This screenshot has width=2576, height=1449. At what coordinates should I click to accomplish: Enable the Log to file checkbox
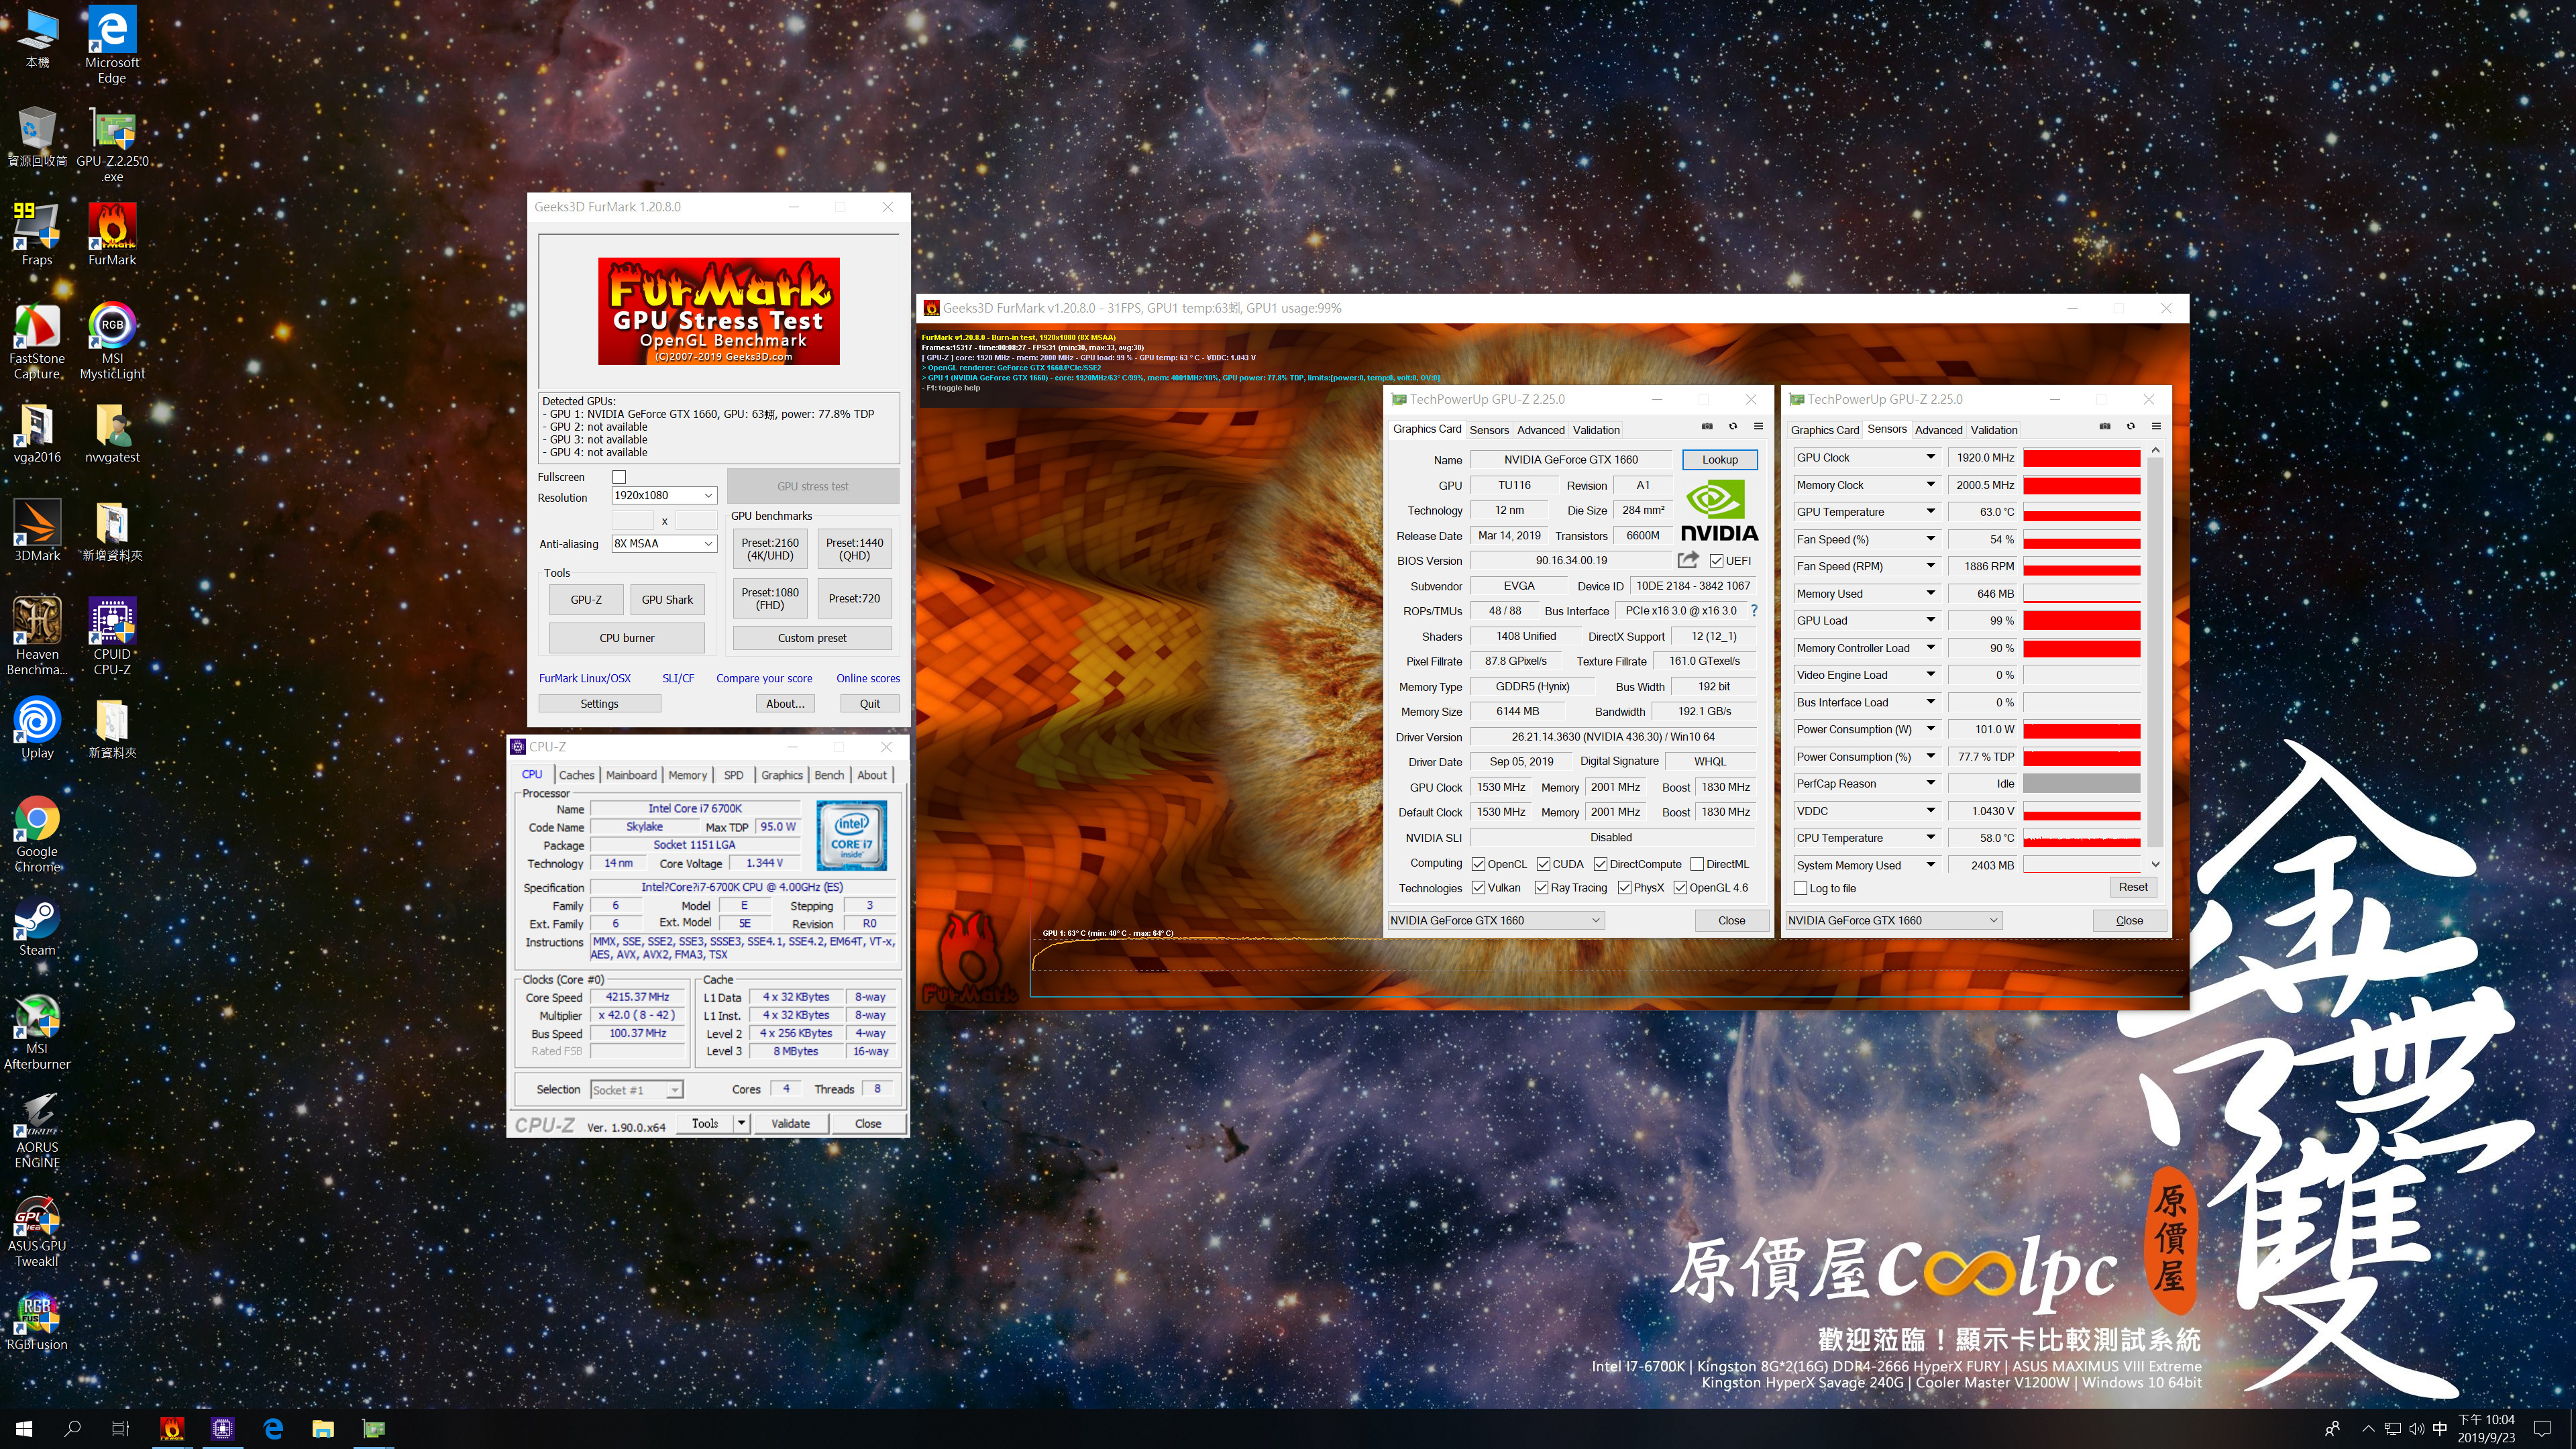point(1801,888)
